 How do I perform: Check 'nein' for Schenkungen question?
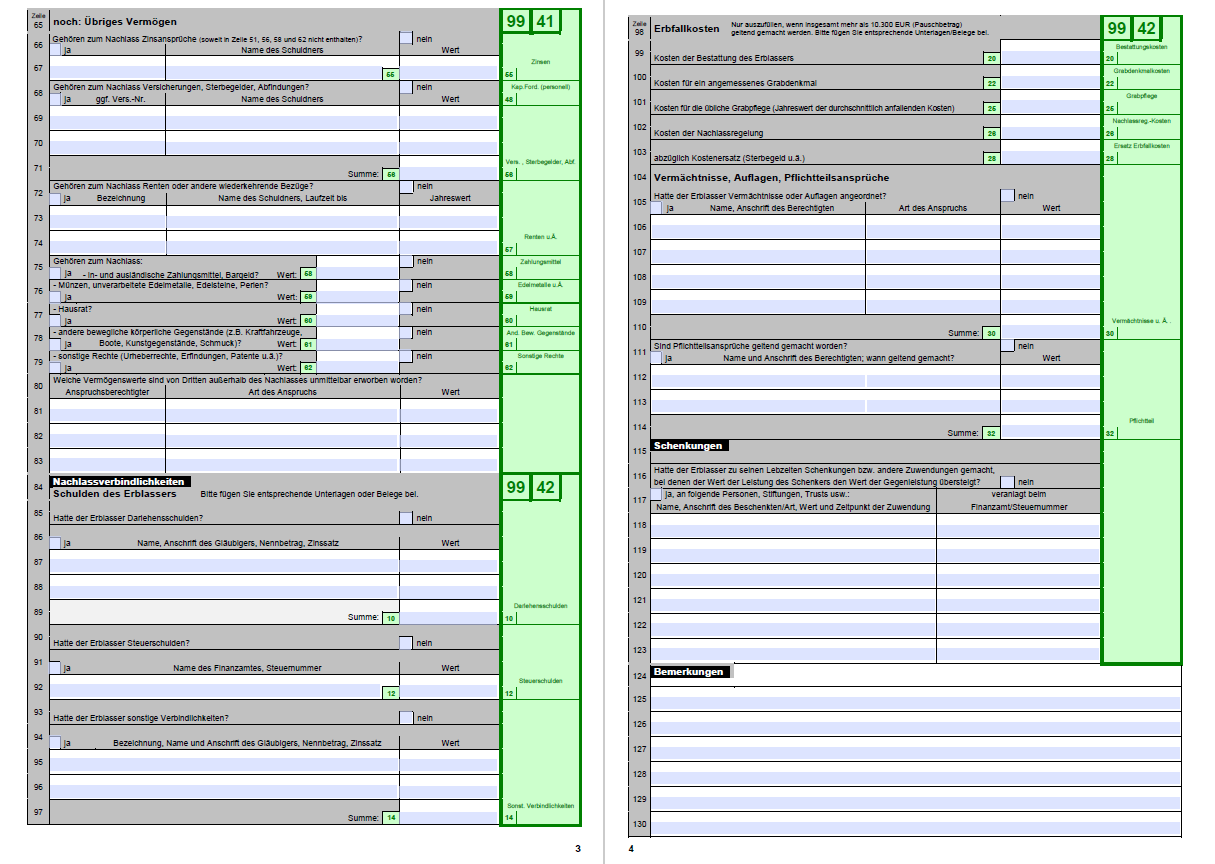coord(1007,481)
